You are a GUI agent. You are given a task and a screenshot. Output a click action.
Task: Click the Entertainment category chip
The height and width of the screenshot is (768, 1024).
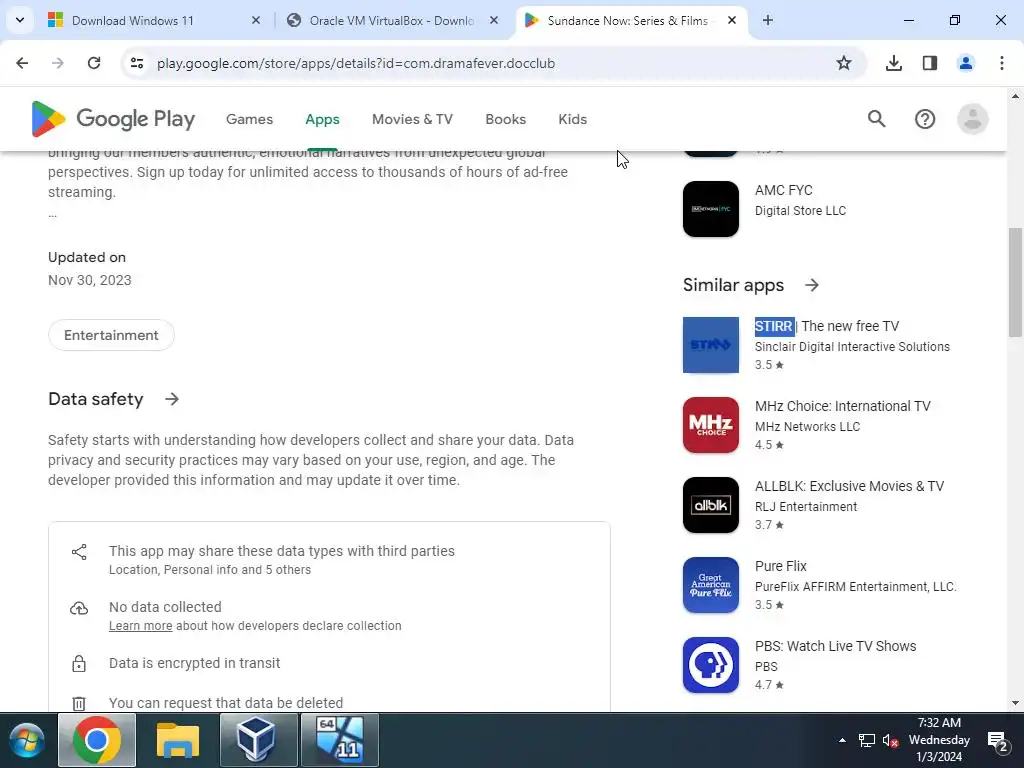click(x=111, y=335)
